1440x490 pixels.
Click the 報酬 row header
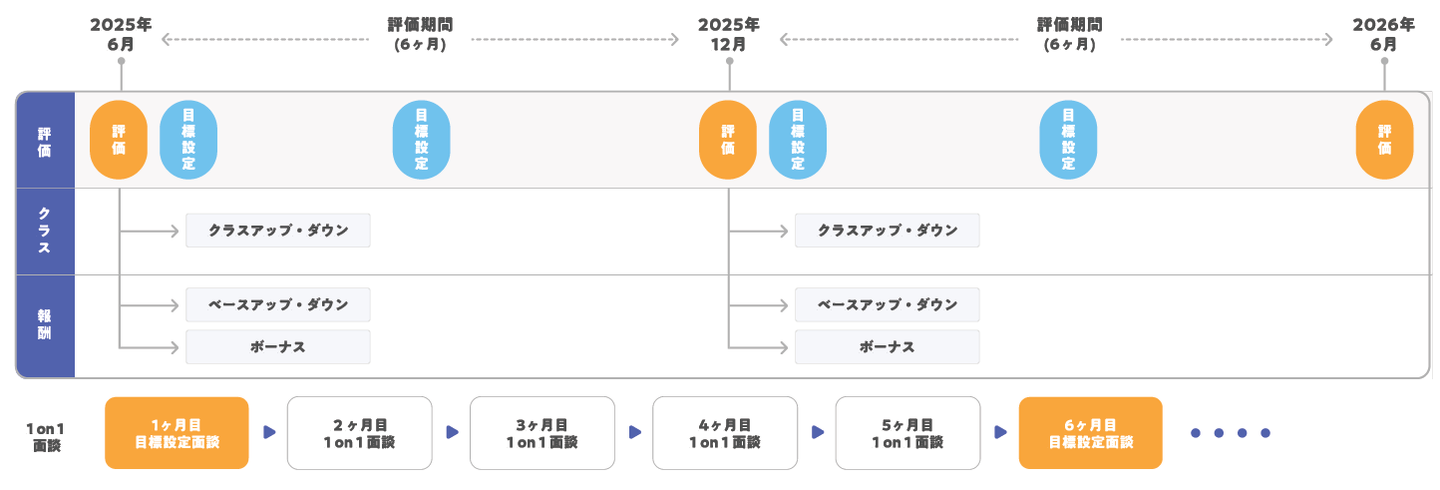click(45, 326)
